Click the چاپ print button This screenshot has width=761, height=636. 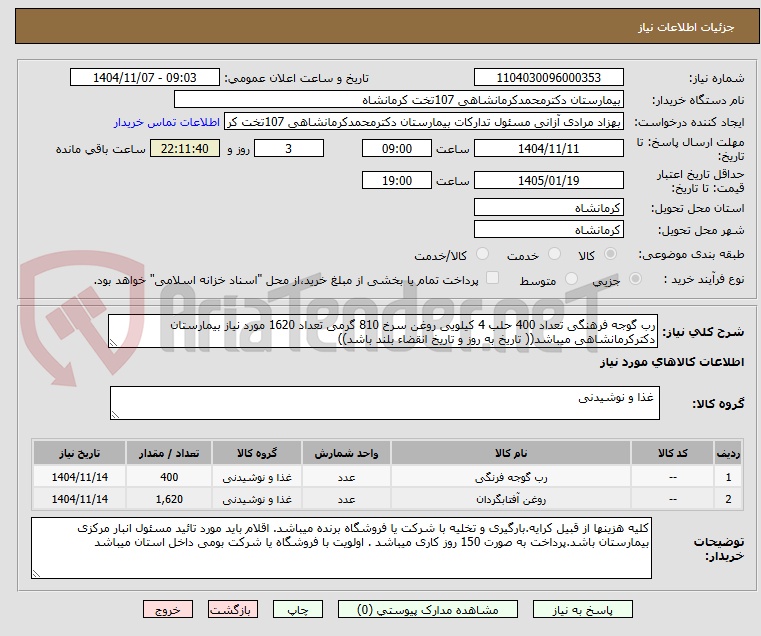point(298,610)
